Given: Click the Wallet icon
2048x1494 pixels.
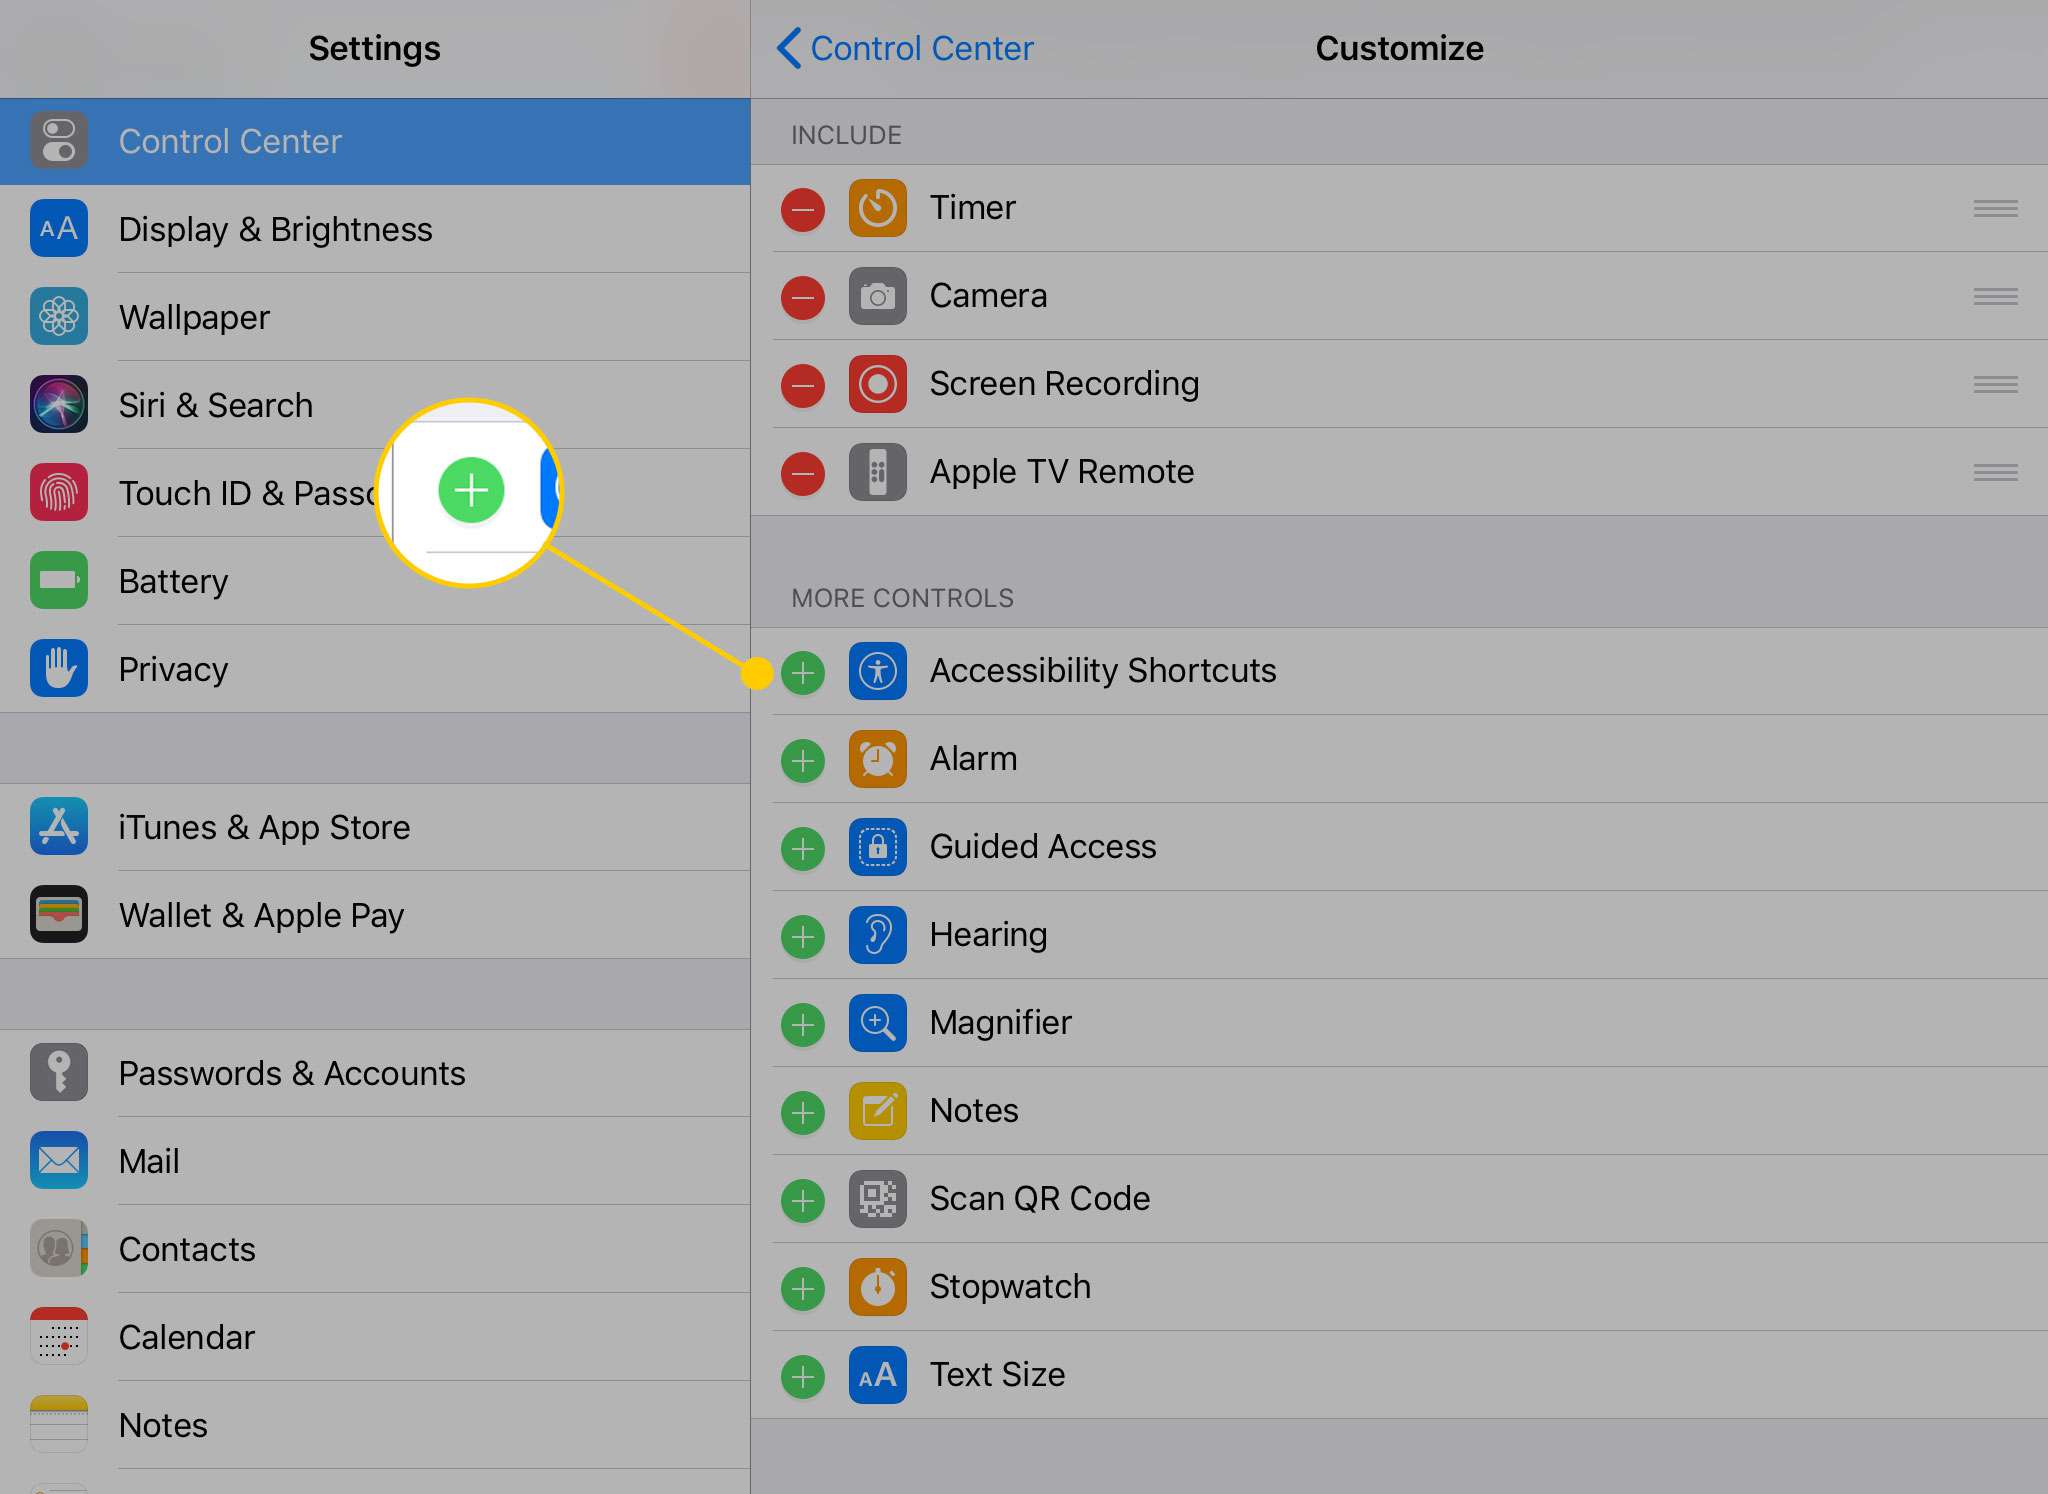Looking at the screenshot, I should point(59,914).
